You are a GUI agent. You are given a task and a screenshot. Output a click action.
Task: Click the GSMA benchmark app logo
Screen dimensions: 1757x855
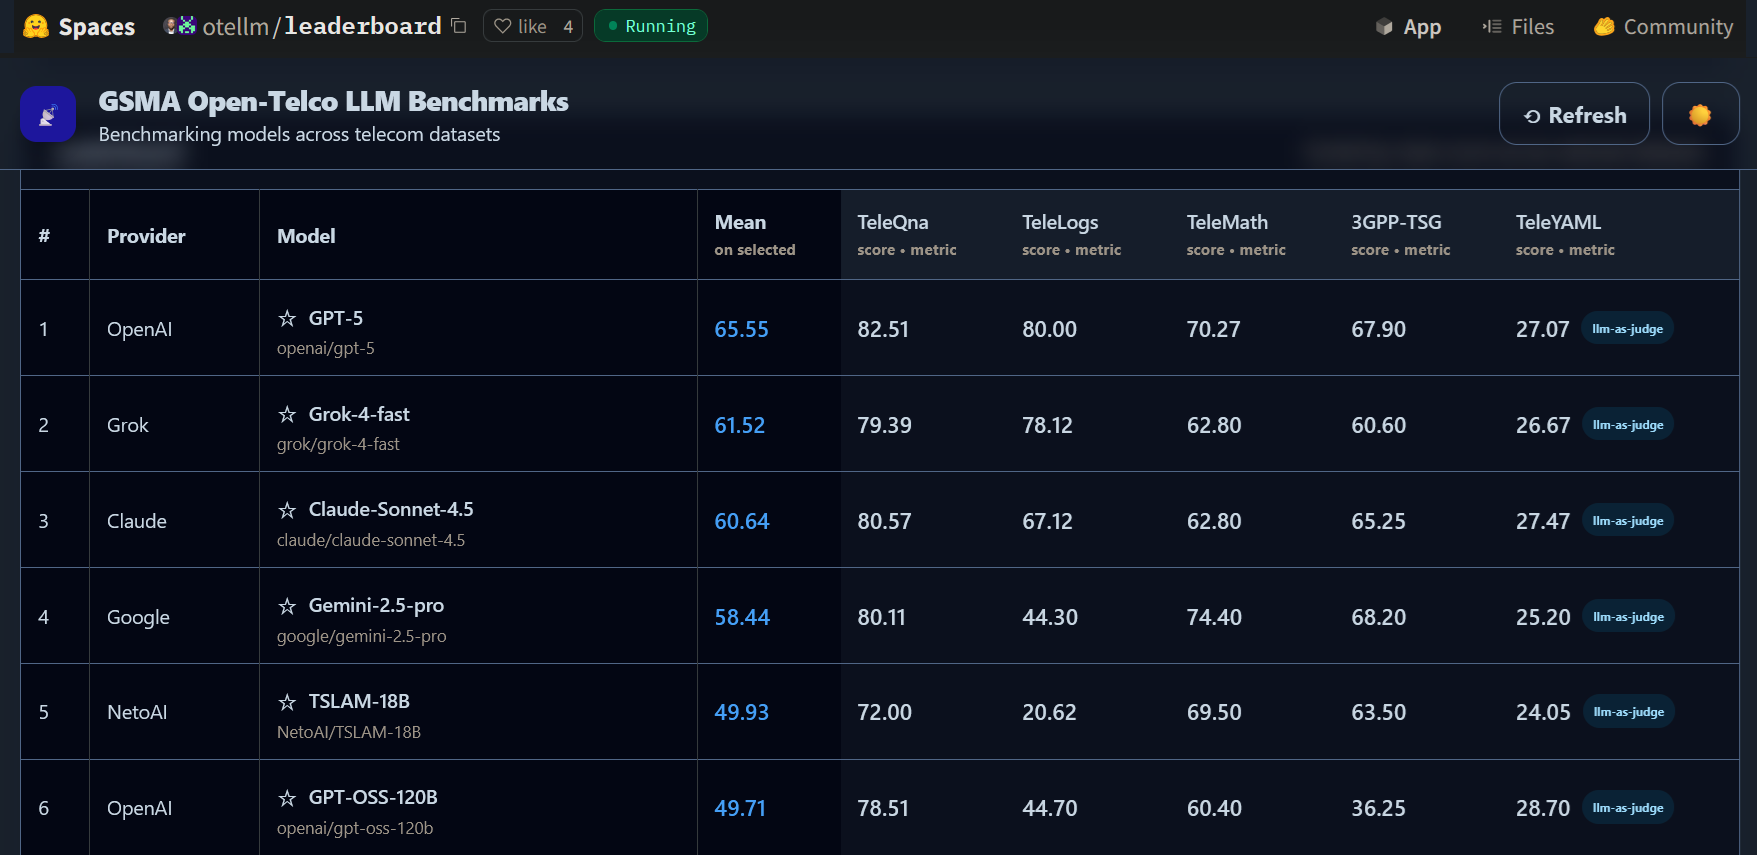point(48,114)
